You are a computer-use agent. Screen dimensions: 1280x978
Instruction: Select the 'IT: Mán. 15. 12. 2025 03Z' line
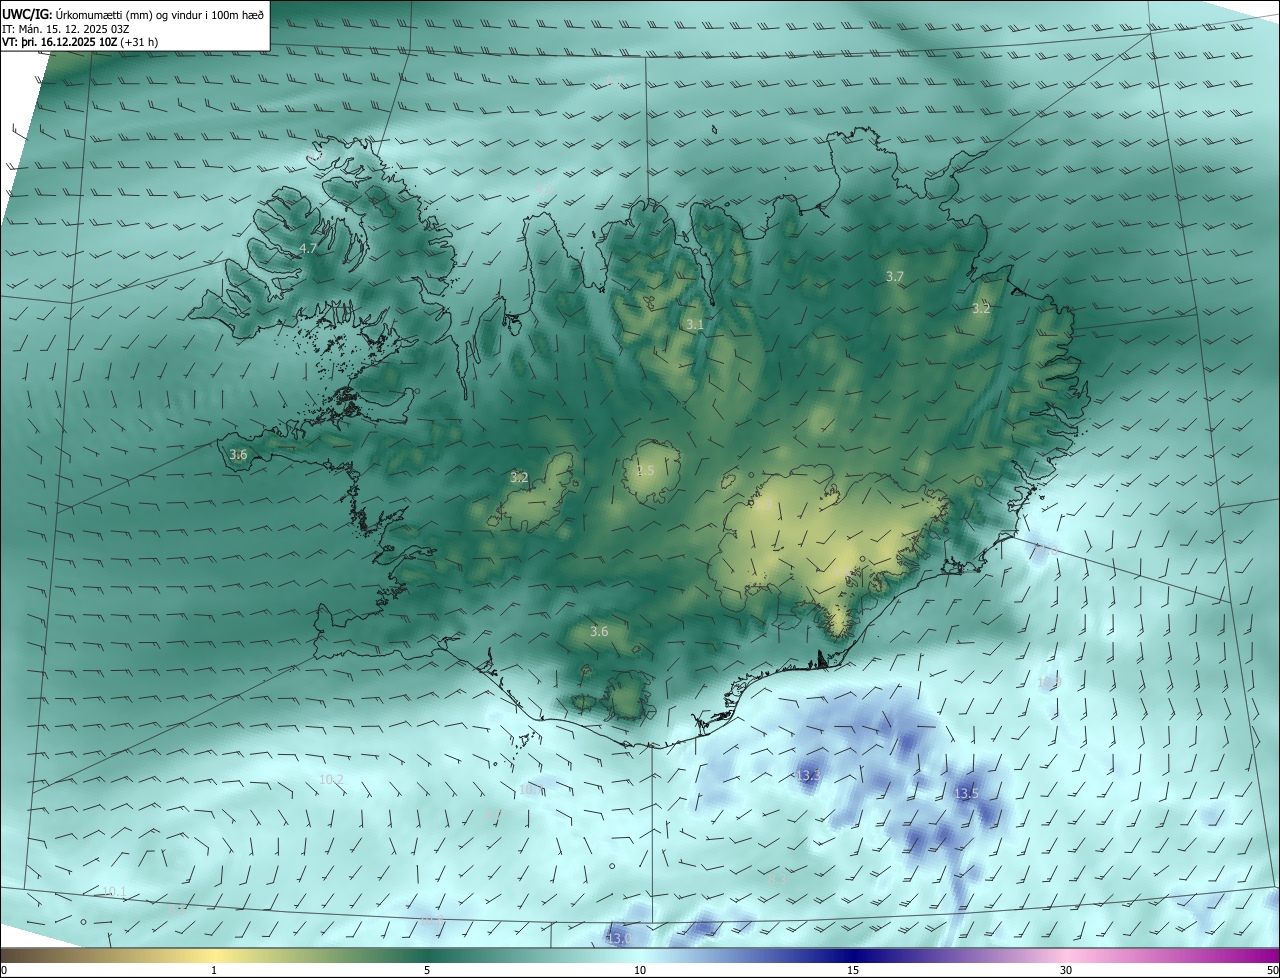click(x=66, y=28)
